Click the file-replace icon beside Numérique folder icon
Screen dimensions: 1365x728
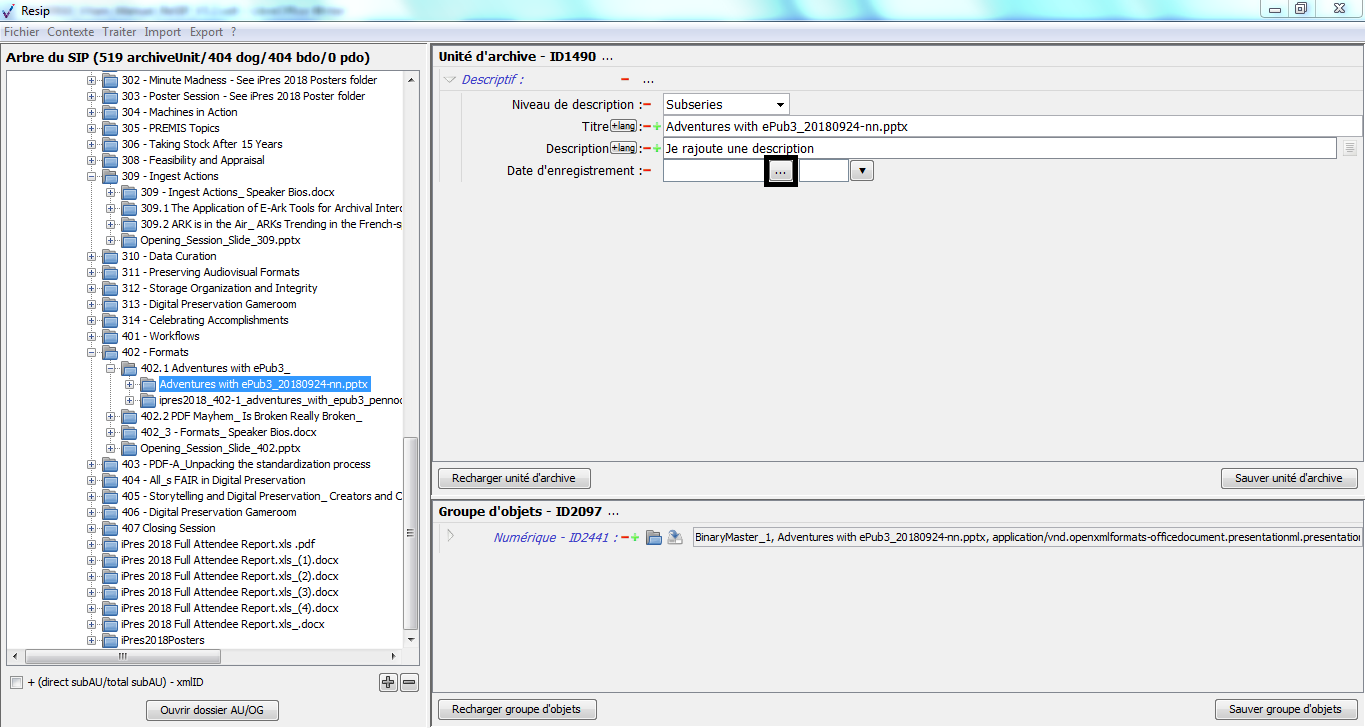675,538
